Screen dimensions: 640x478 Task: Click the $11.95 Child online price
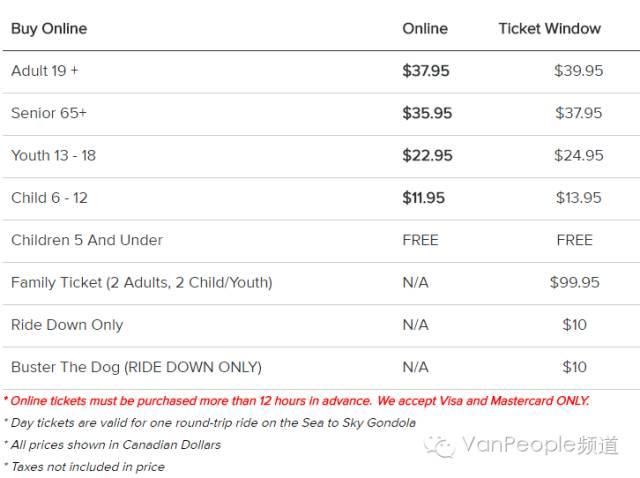click(423, 198)
